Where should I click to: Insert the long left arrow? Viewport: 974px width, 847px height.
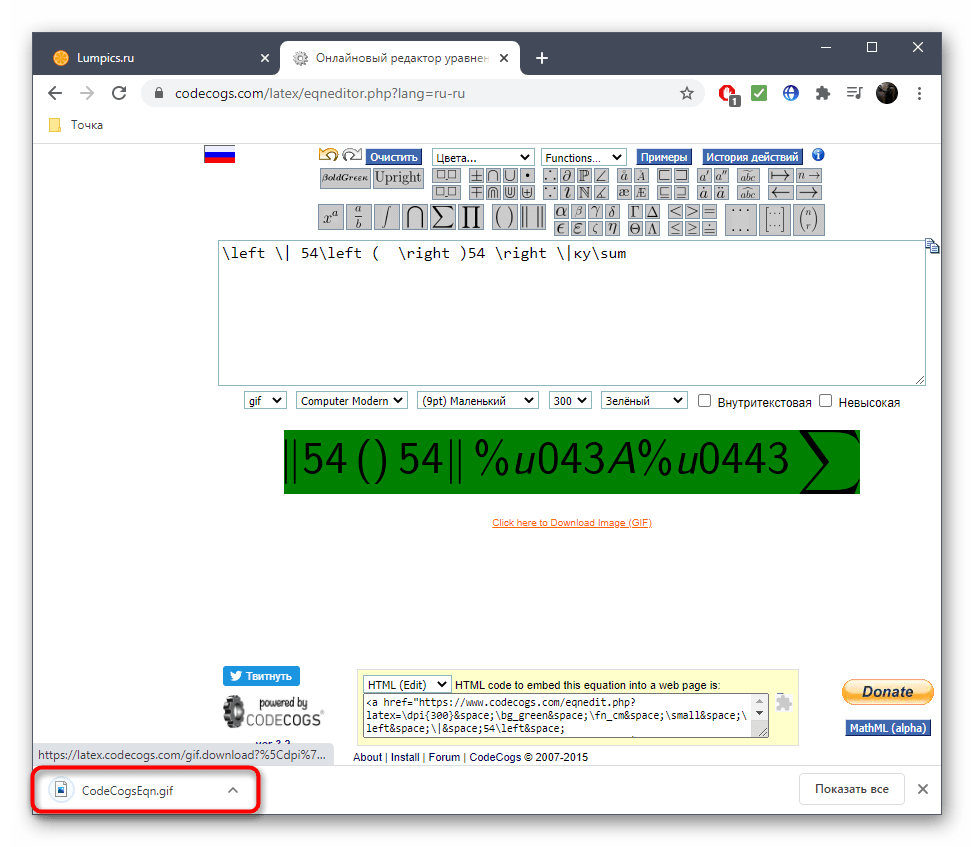pos(780,192)
